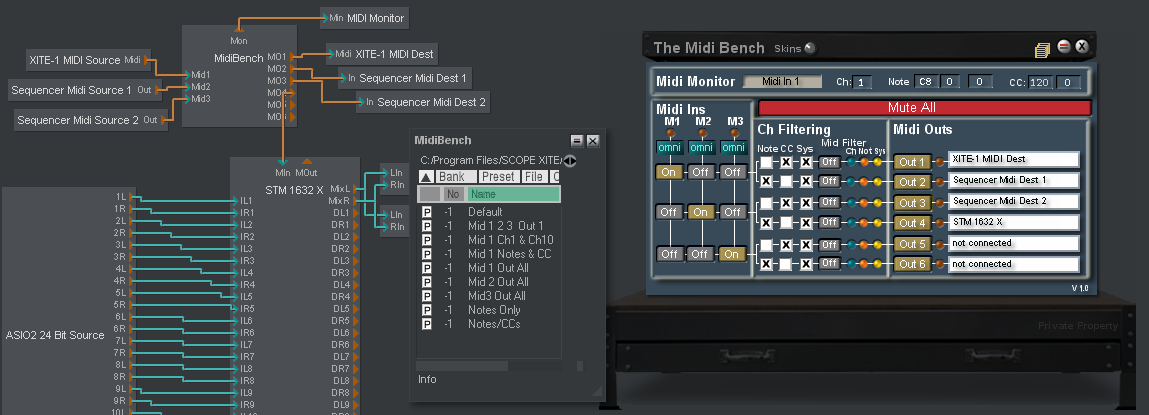Toggle Mid Filter Off switch for Out 3
The height and width of the screenshot is (415, 1149).
click(x=830, y=202)
